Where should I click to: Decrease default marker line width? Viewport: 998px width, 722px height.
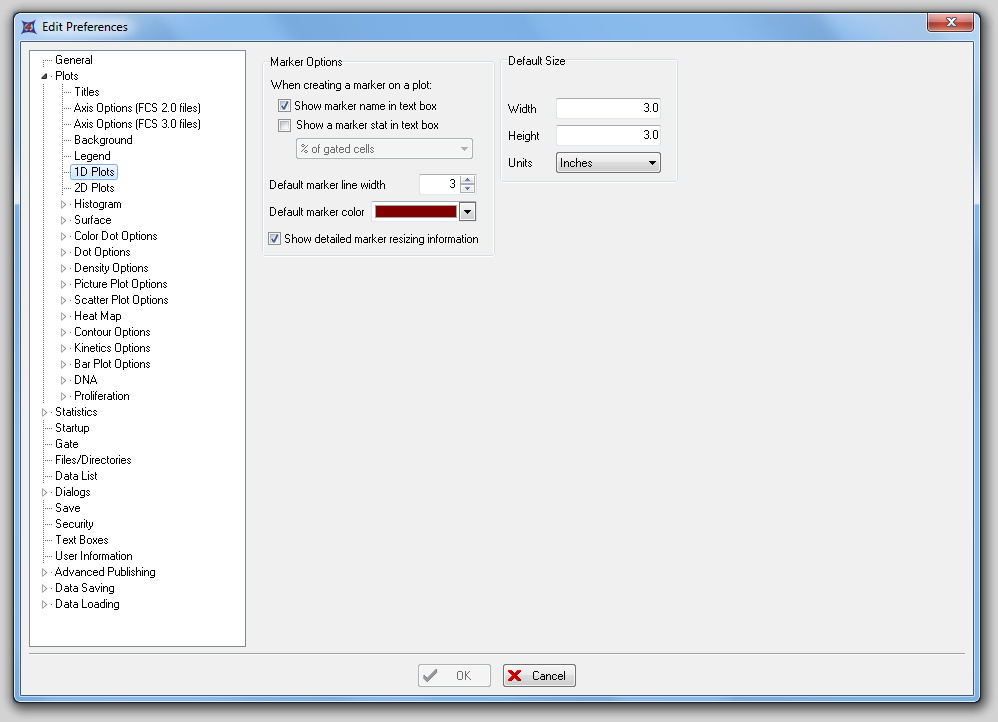coord(468,188)
